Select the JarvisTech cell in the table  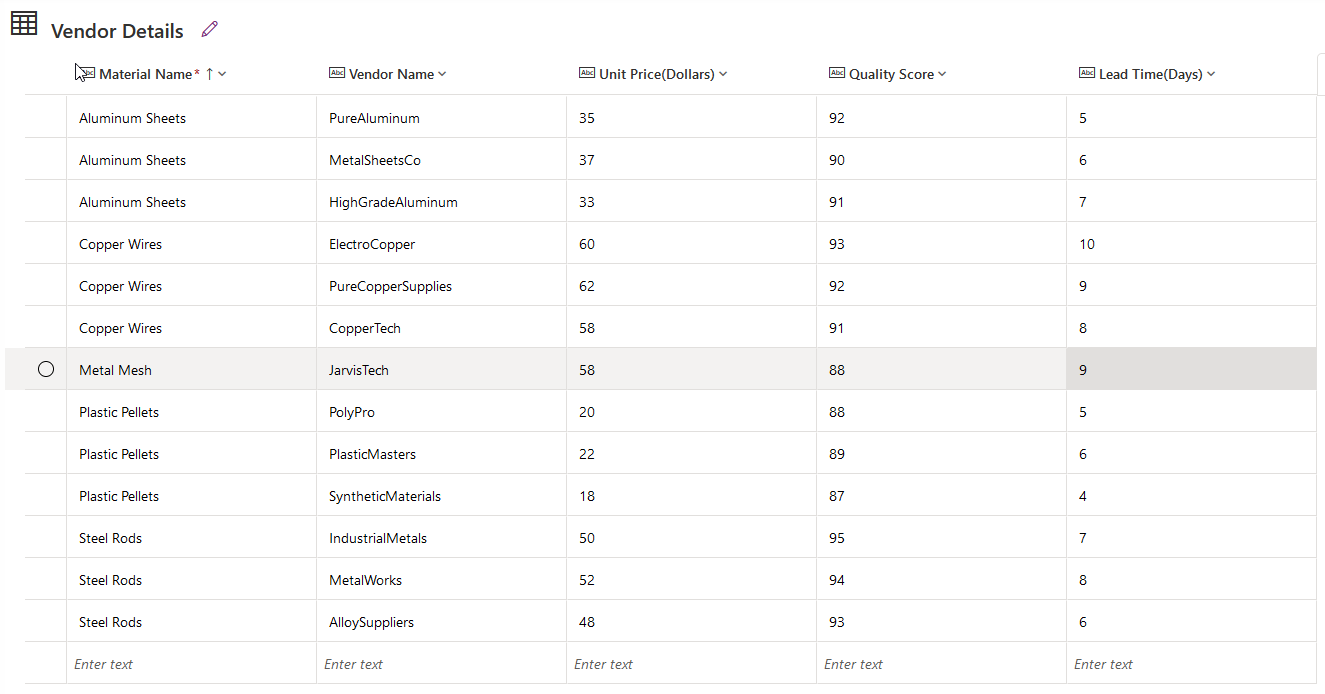point(358,369)
